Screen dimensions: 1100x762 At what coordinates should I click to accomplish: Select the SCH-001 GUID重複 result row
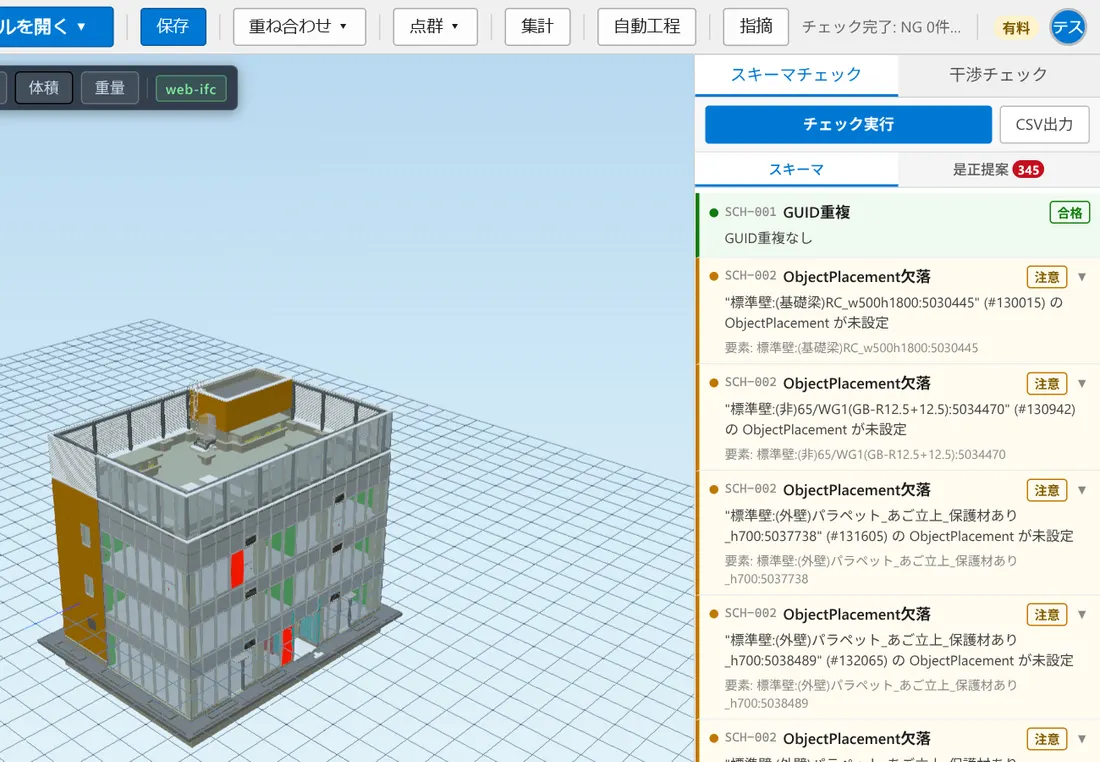click(x=898, y=225)
